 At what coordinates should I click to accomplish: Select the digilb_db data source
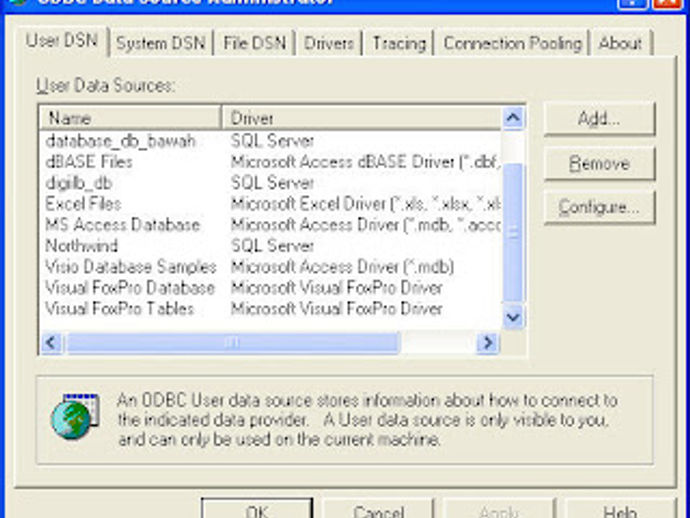[79, 183]
